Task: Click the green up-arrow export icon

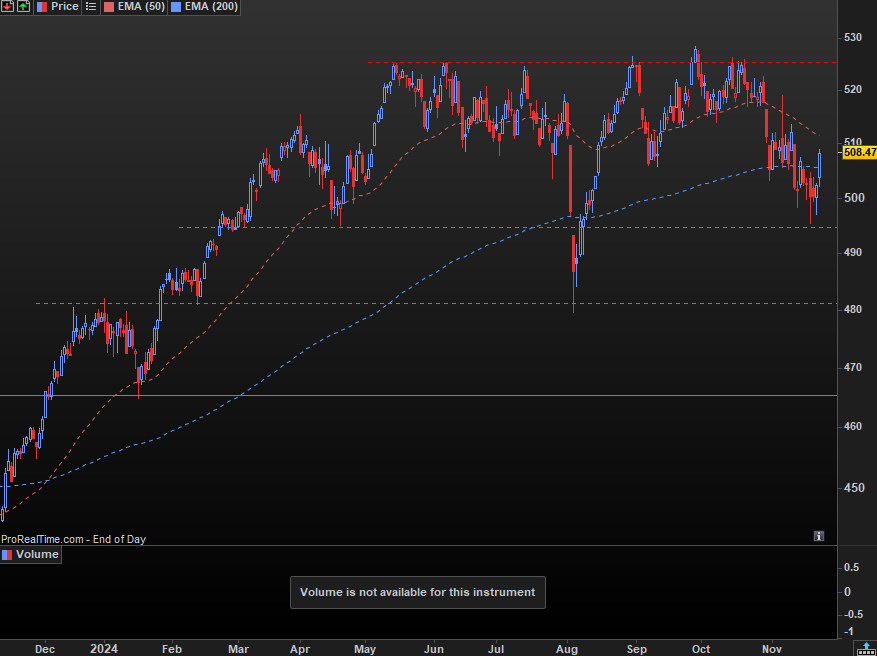Action: pos(23,7)
